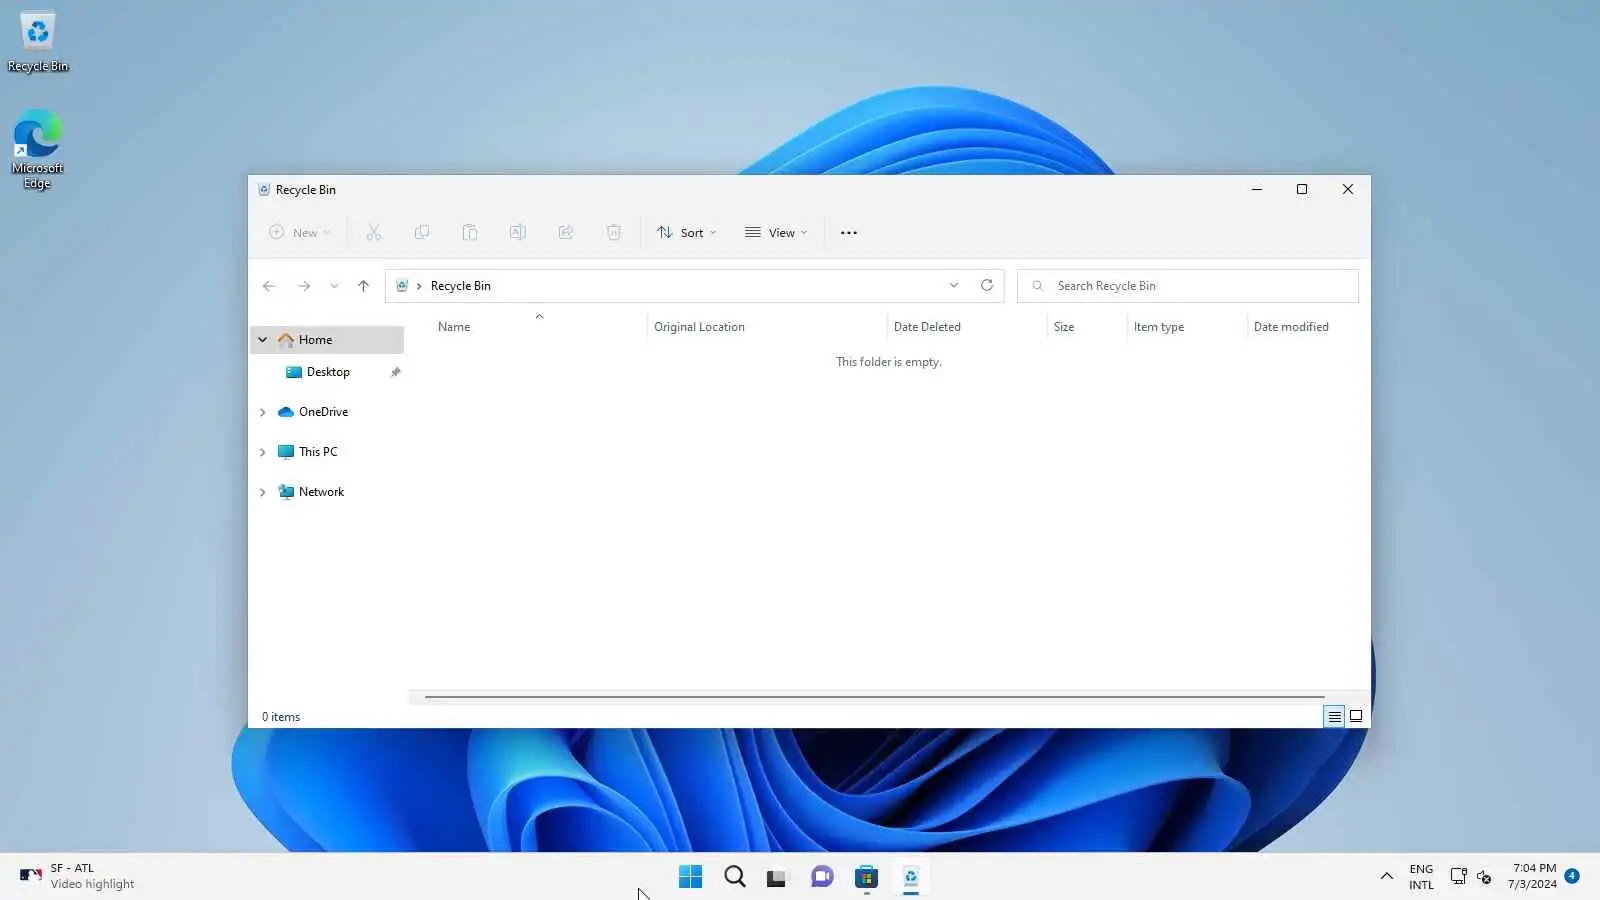Click the Search Recycle Bin field
The width and height of the screenshot is (1600, 900).
[x=1188, y=286]
